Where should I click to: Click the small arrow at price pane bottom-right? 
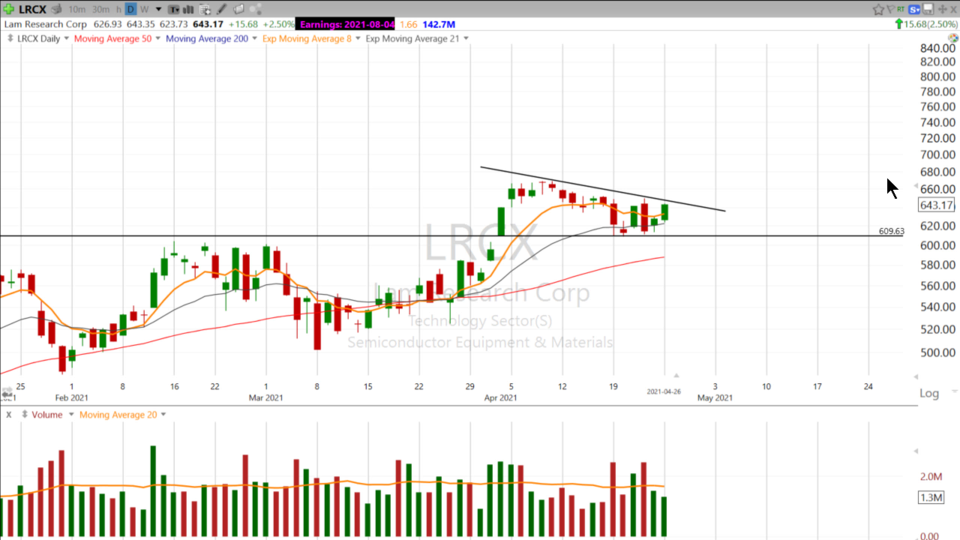pyautogui.click(x=916, y=377)
